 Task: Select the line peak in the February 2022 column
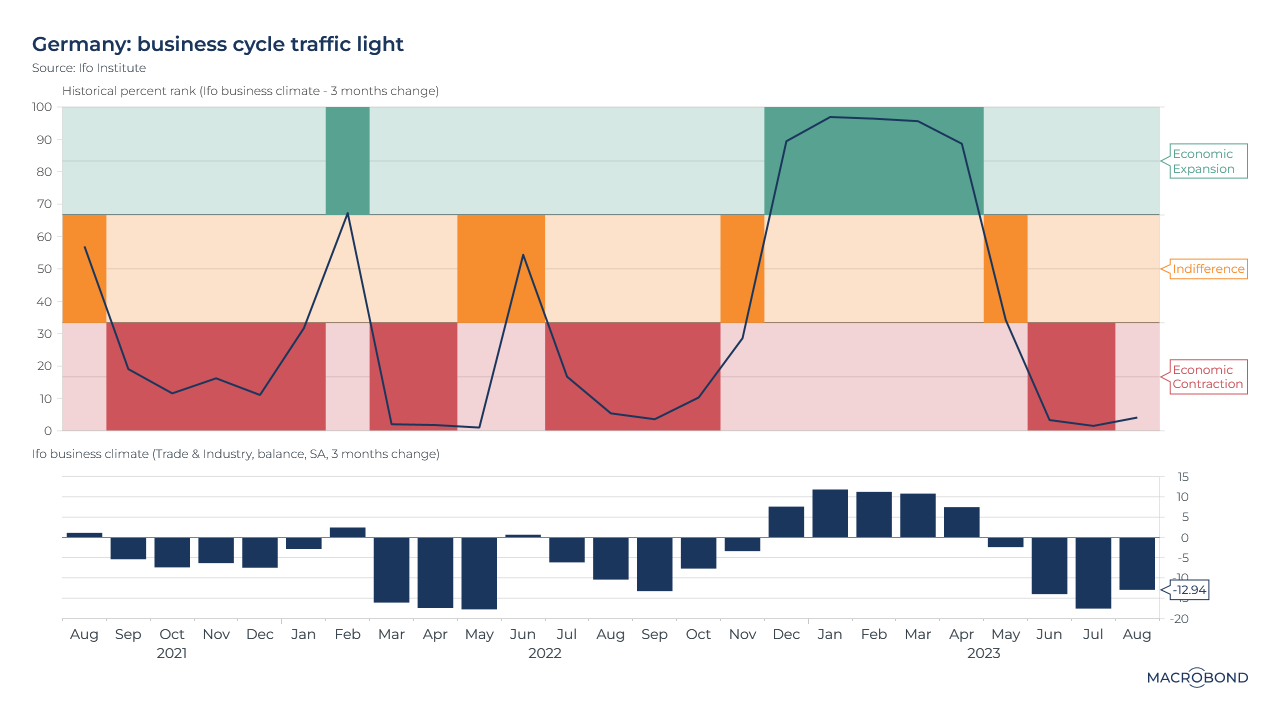(x=347, y=213)
